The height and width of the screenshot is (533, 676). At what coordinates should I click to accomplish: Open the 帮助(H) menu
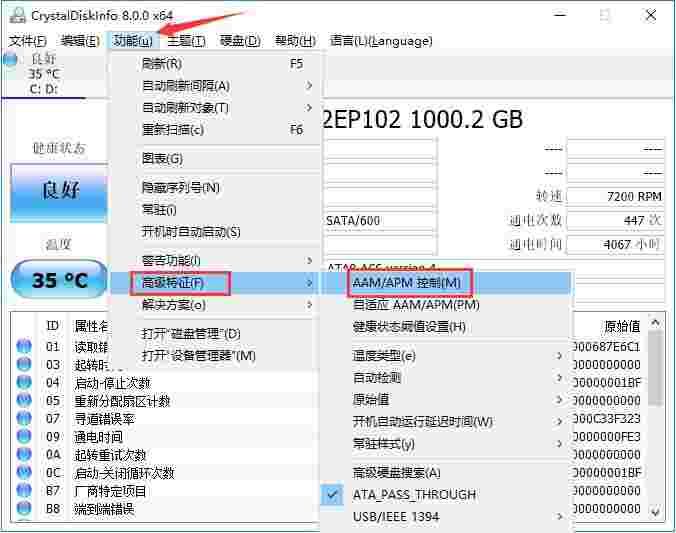295,41
